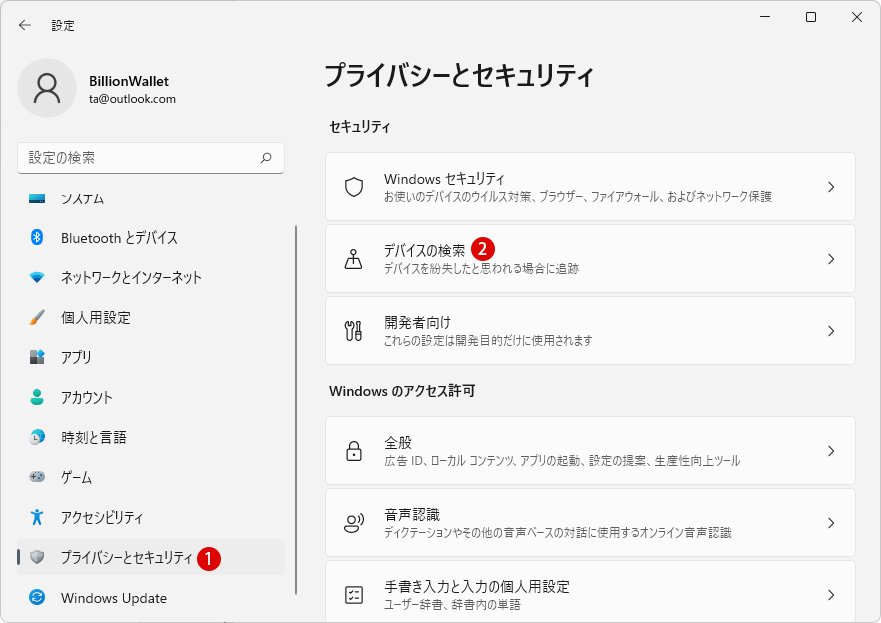The width and height of the screenshot is (881, 623).
Task: Click the 手書き入力 checklist icon
Action: pos(353,595)
